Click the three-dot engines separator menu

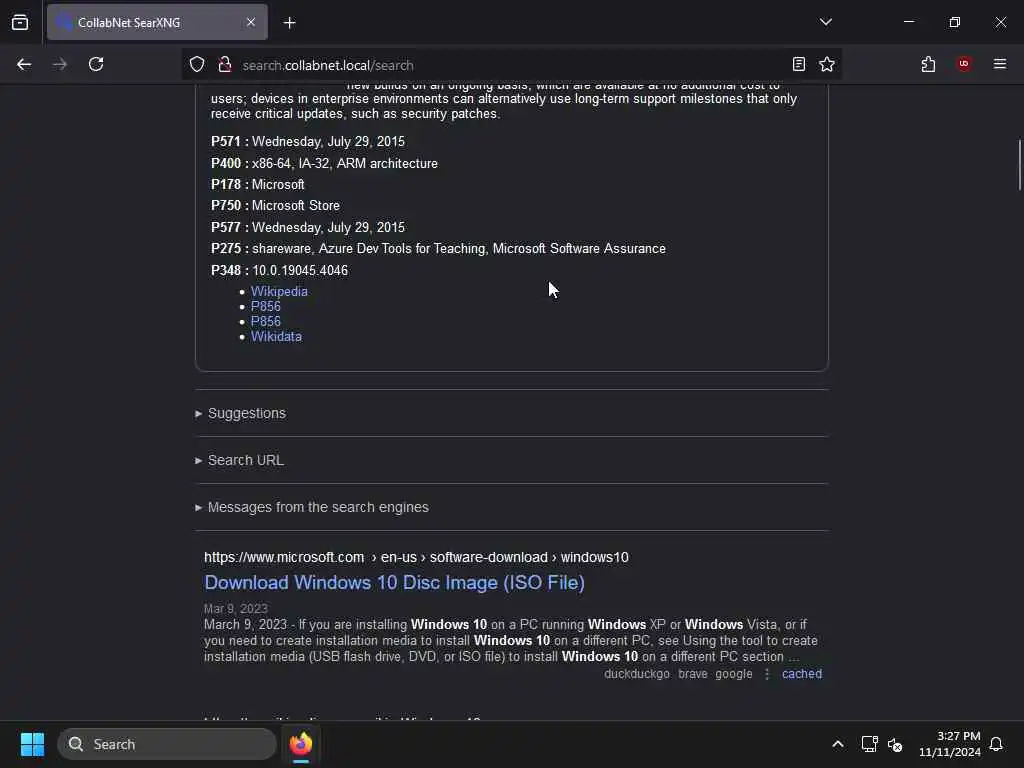767,674
